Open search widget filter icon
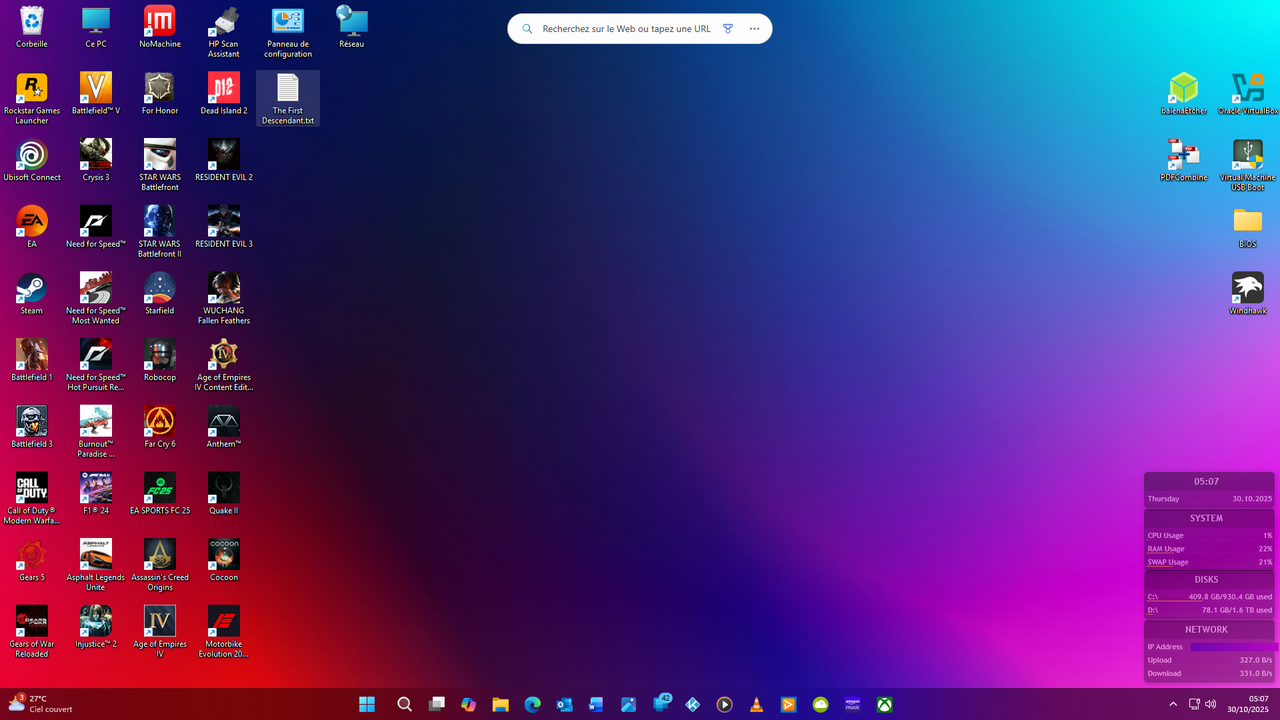Screen dimensions: 1280x720 coord(728,29)
